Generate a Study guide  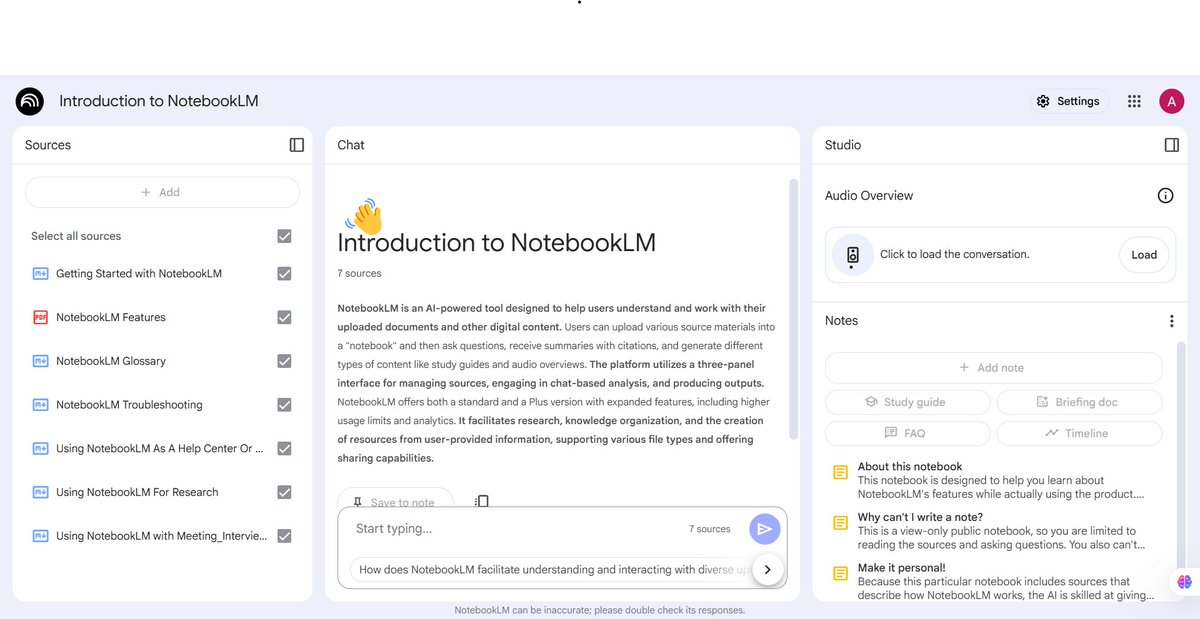point(907,402)
